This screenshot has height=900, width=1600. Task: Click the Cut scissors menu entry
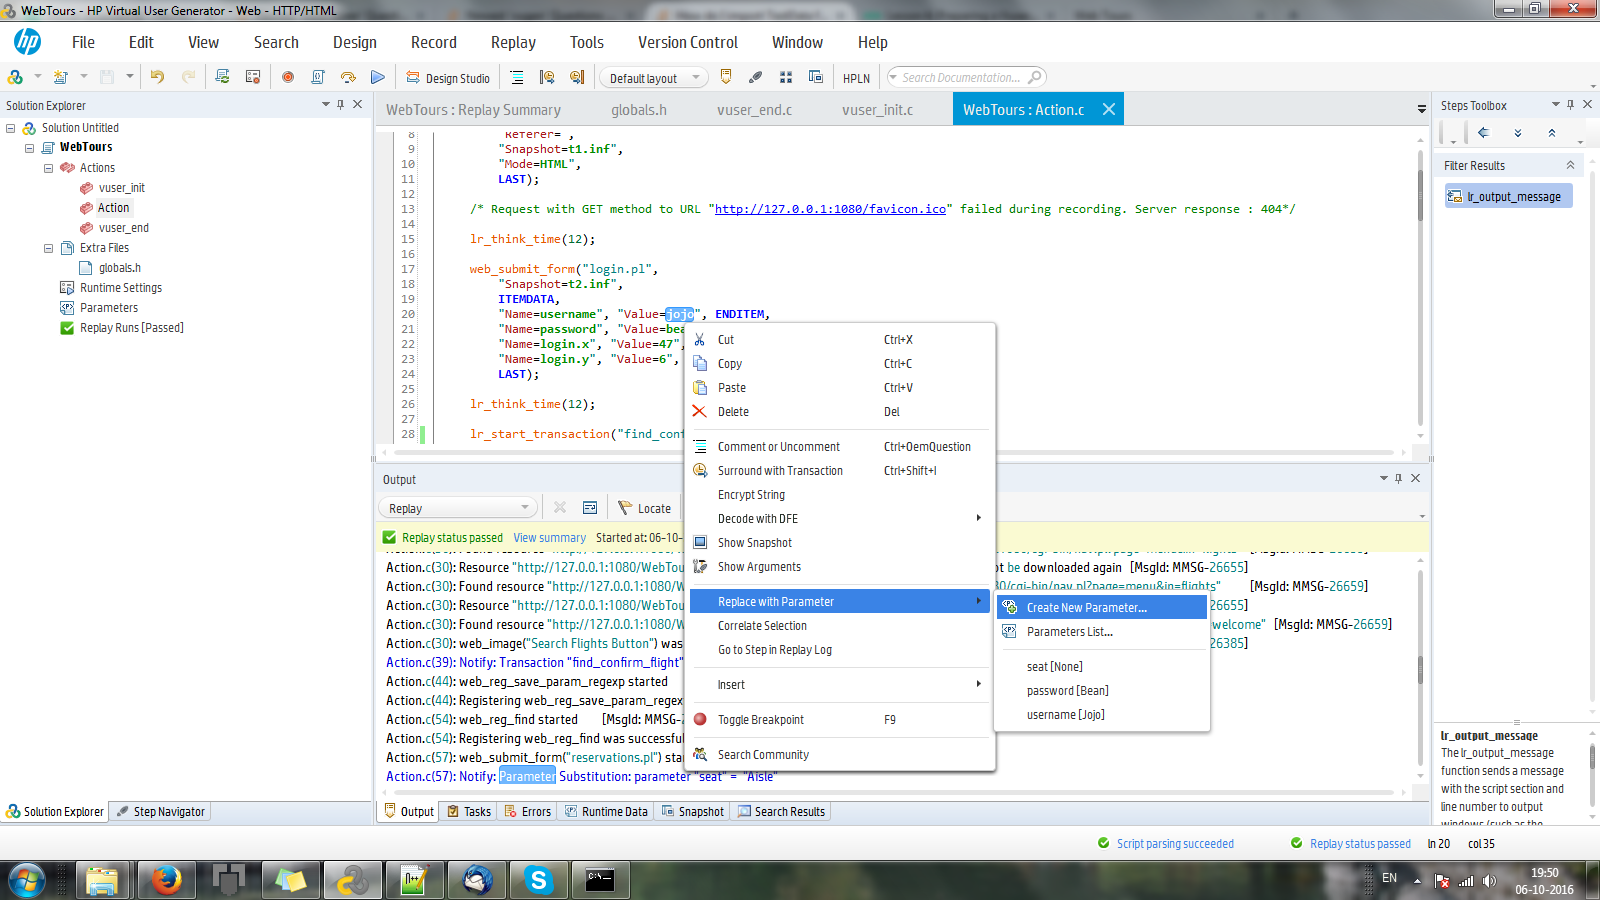click(x=726, y=340)
